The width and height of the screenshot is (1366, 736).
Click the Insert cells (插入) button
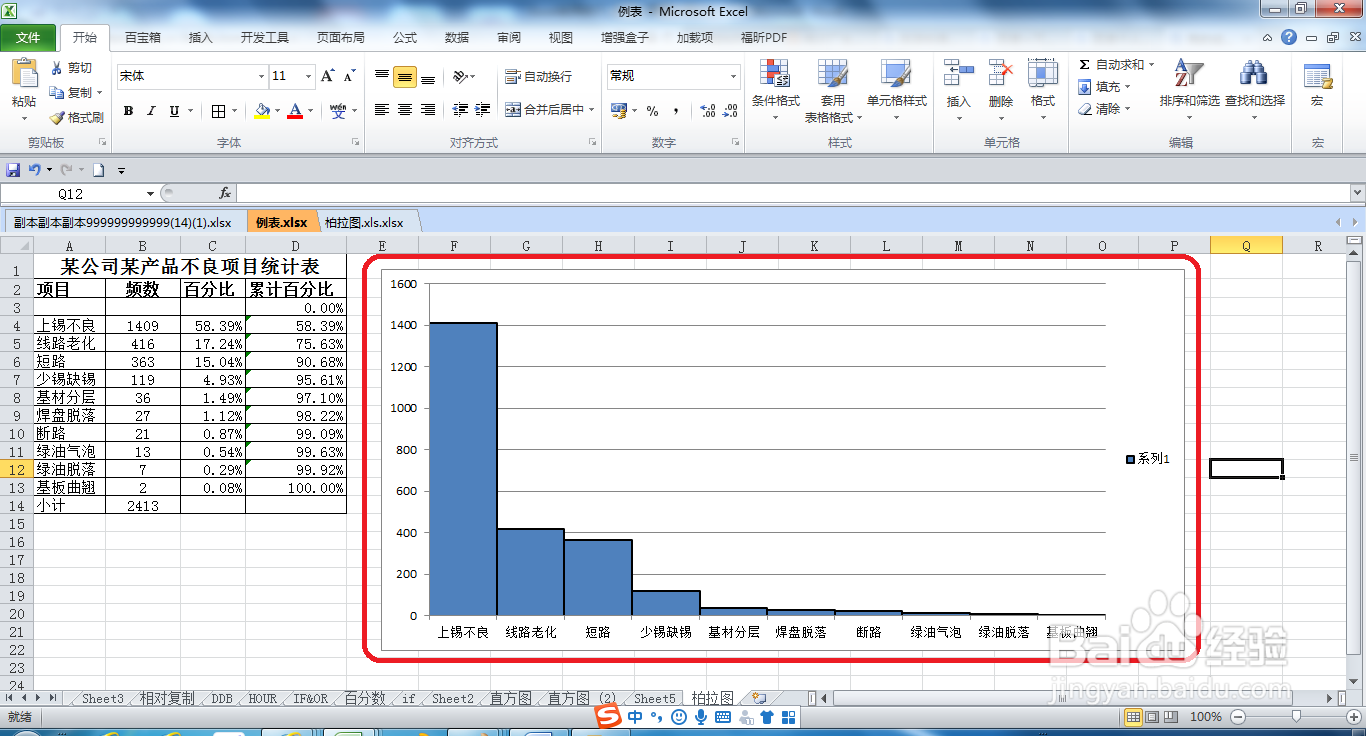(958, 89)
